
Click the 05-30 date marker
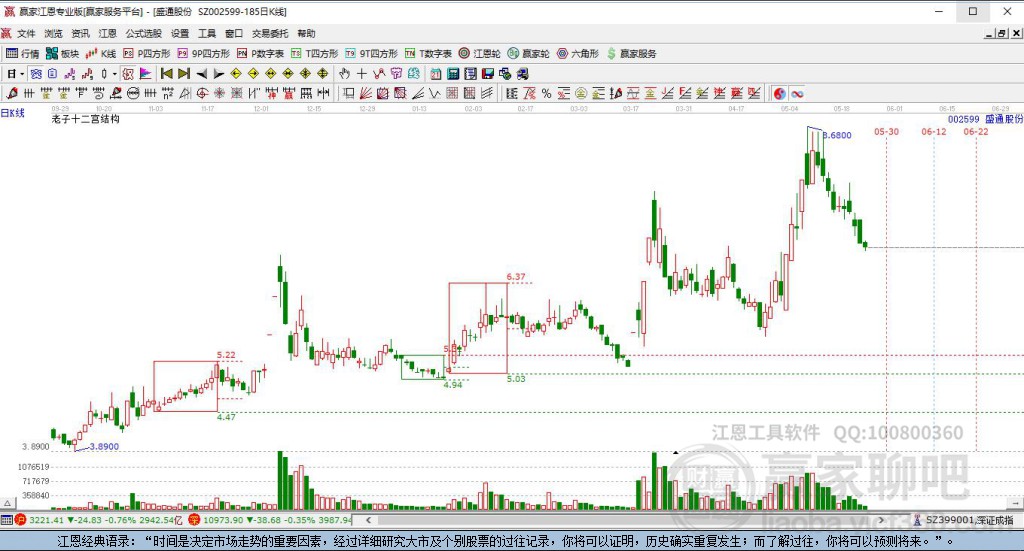[886, 132]
